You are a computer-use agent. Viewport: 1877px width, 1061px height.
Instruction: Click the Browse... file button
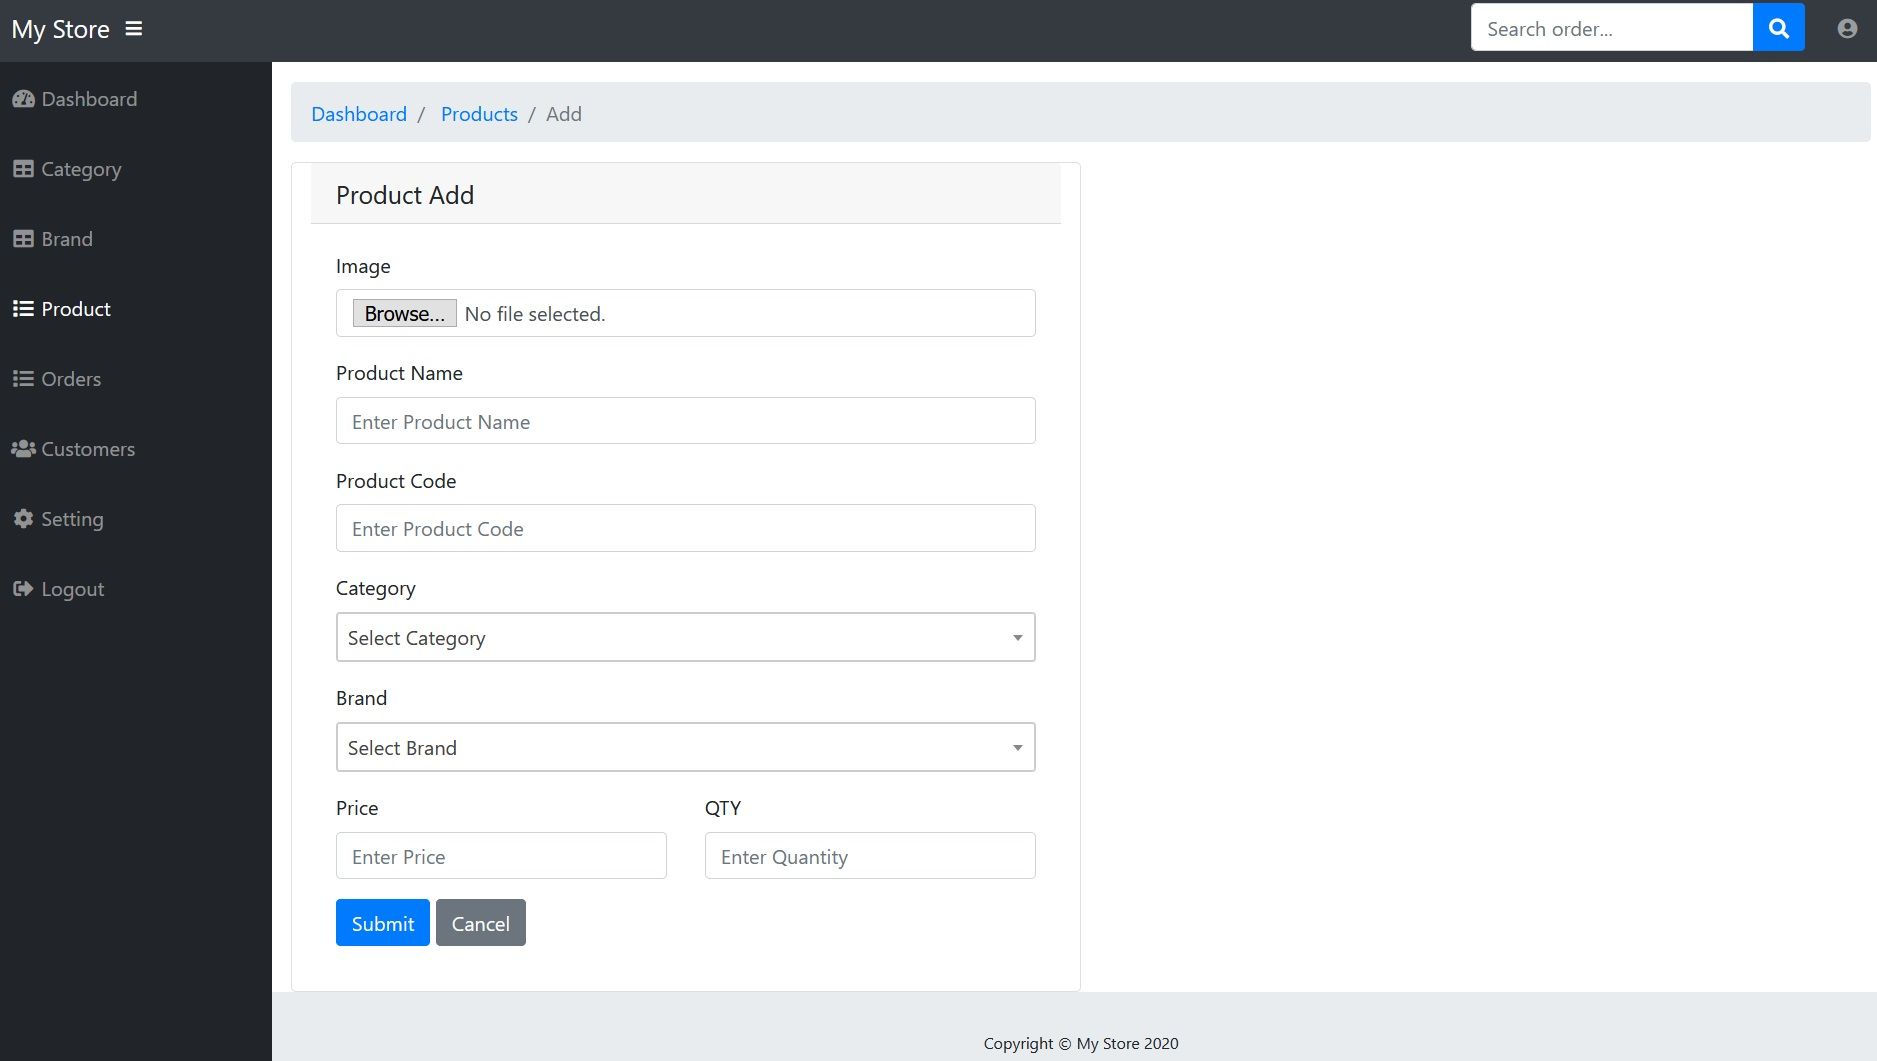click(404, 313)
